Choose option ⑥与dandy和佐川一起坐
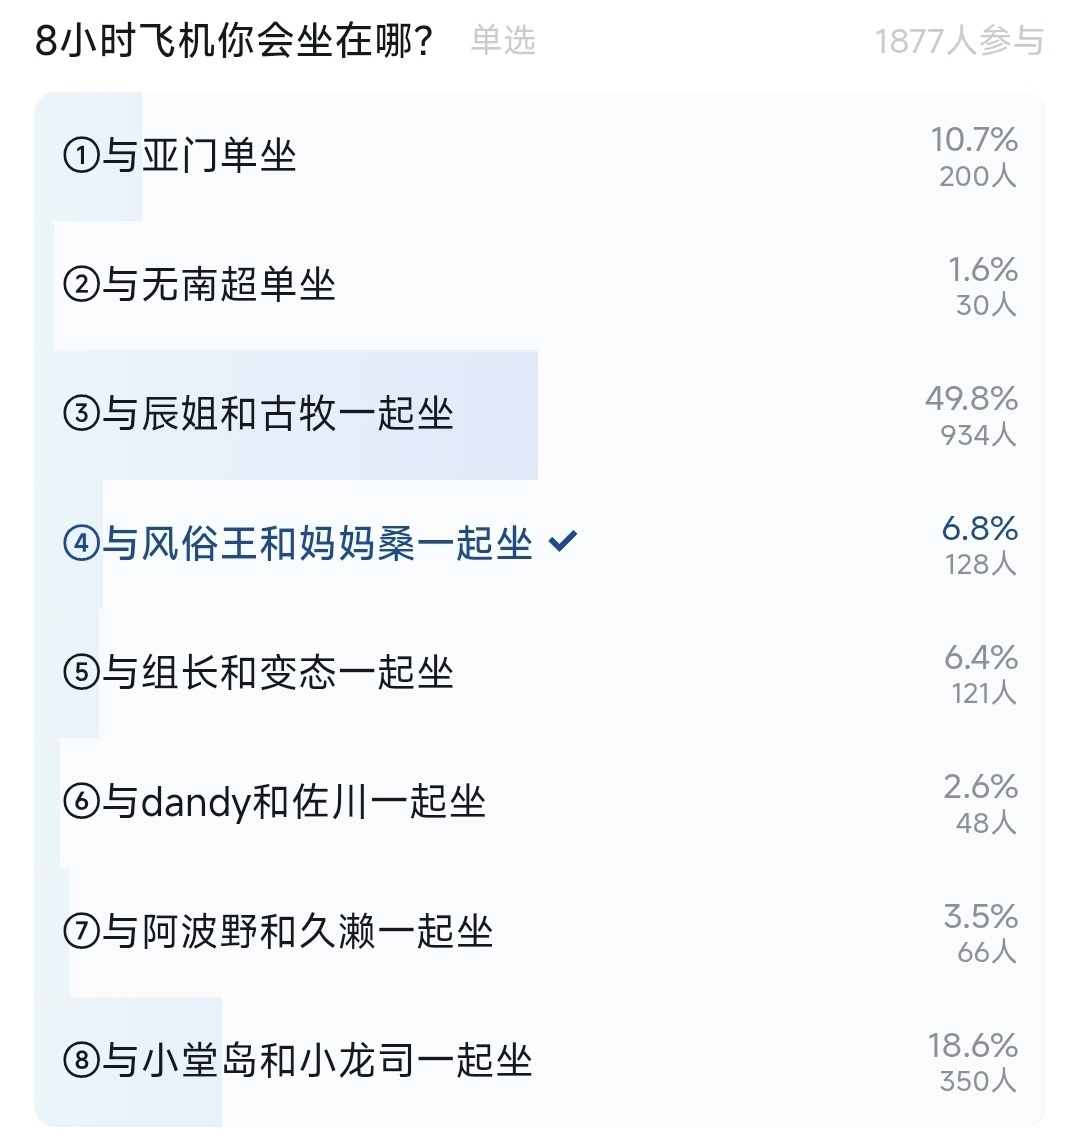1080x1147 pixels. coord(274,802)
